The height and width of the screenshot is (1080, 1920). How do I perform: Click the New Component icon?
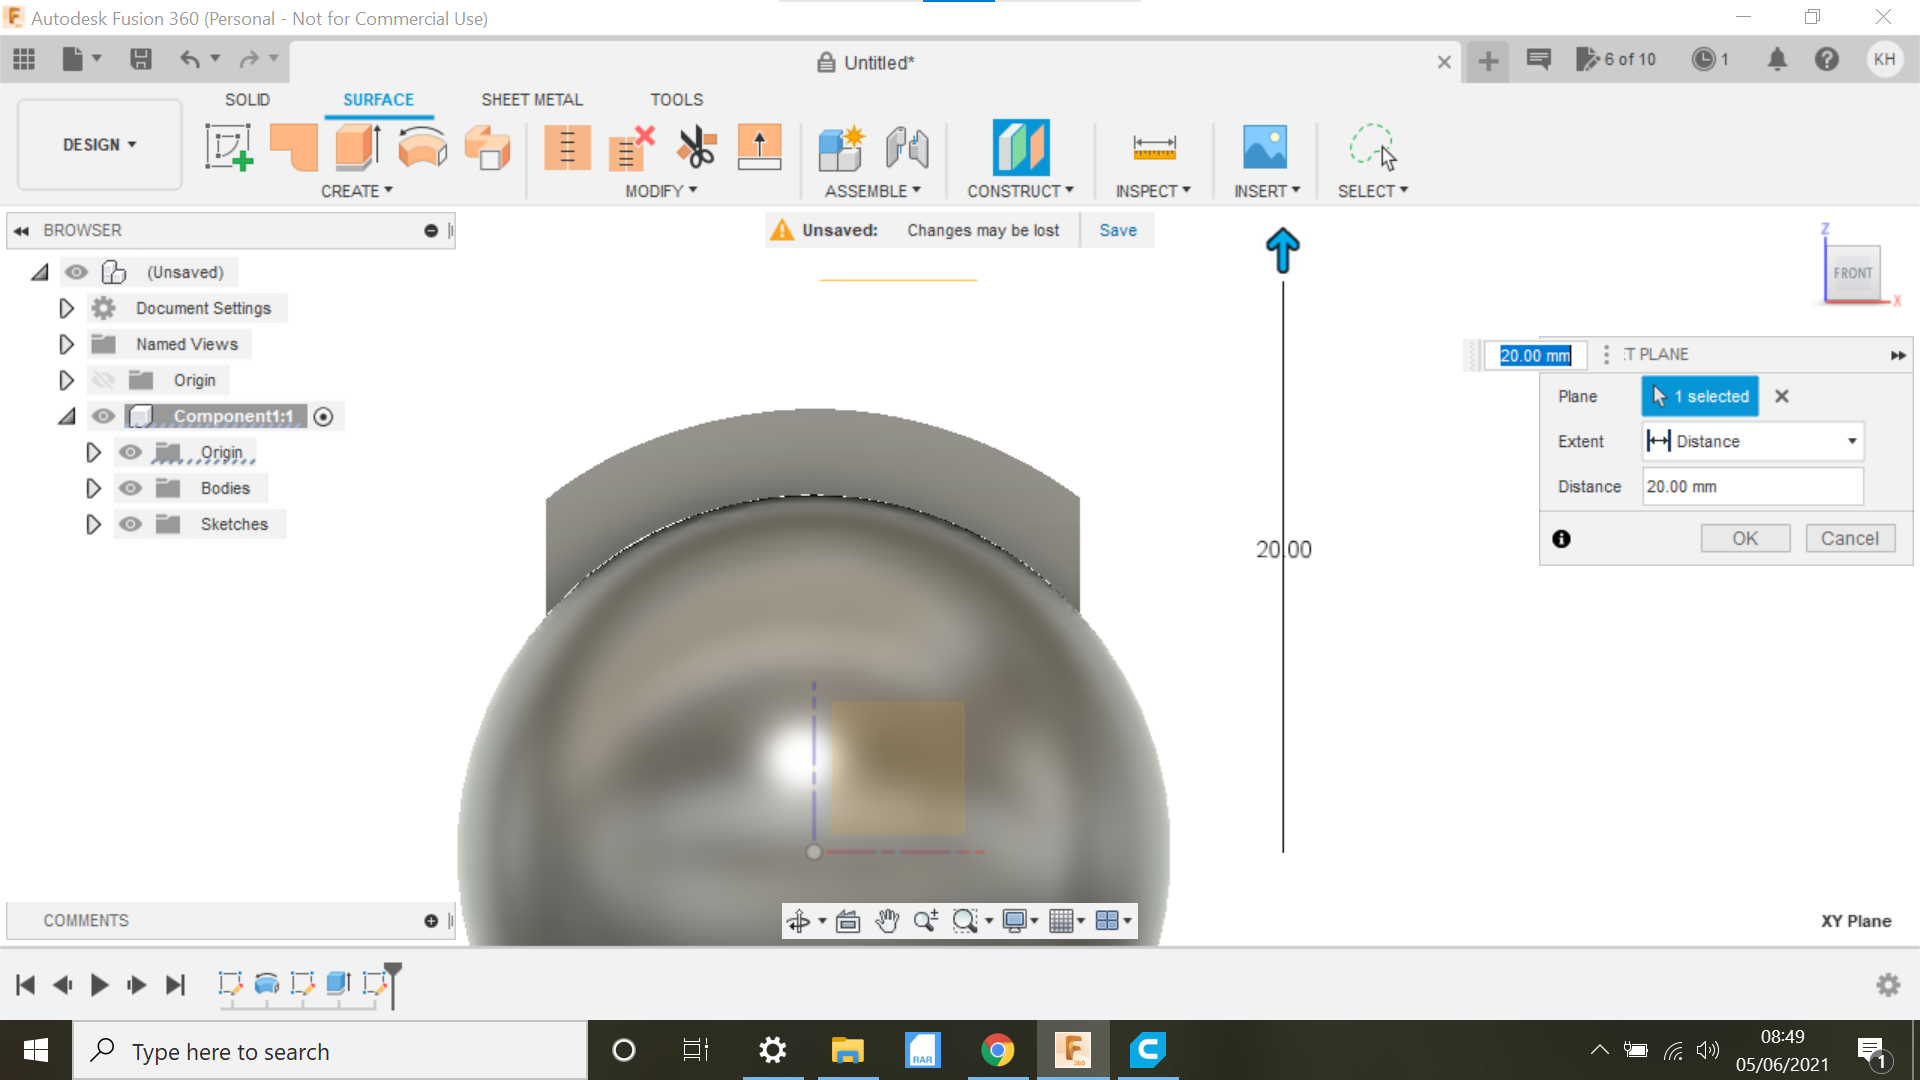pyautogui.click(x=841, y=147)
